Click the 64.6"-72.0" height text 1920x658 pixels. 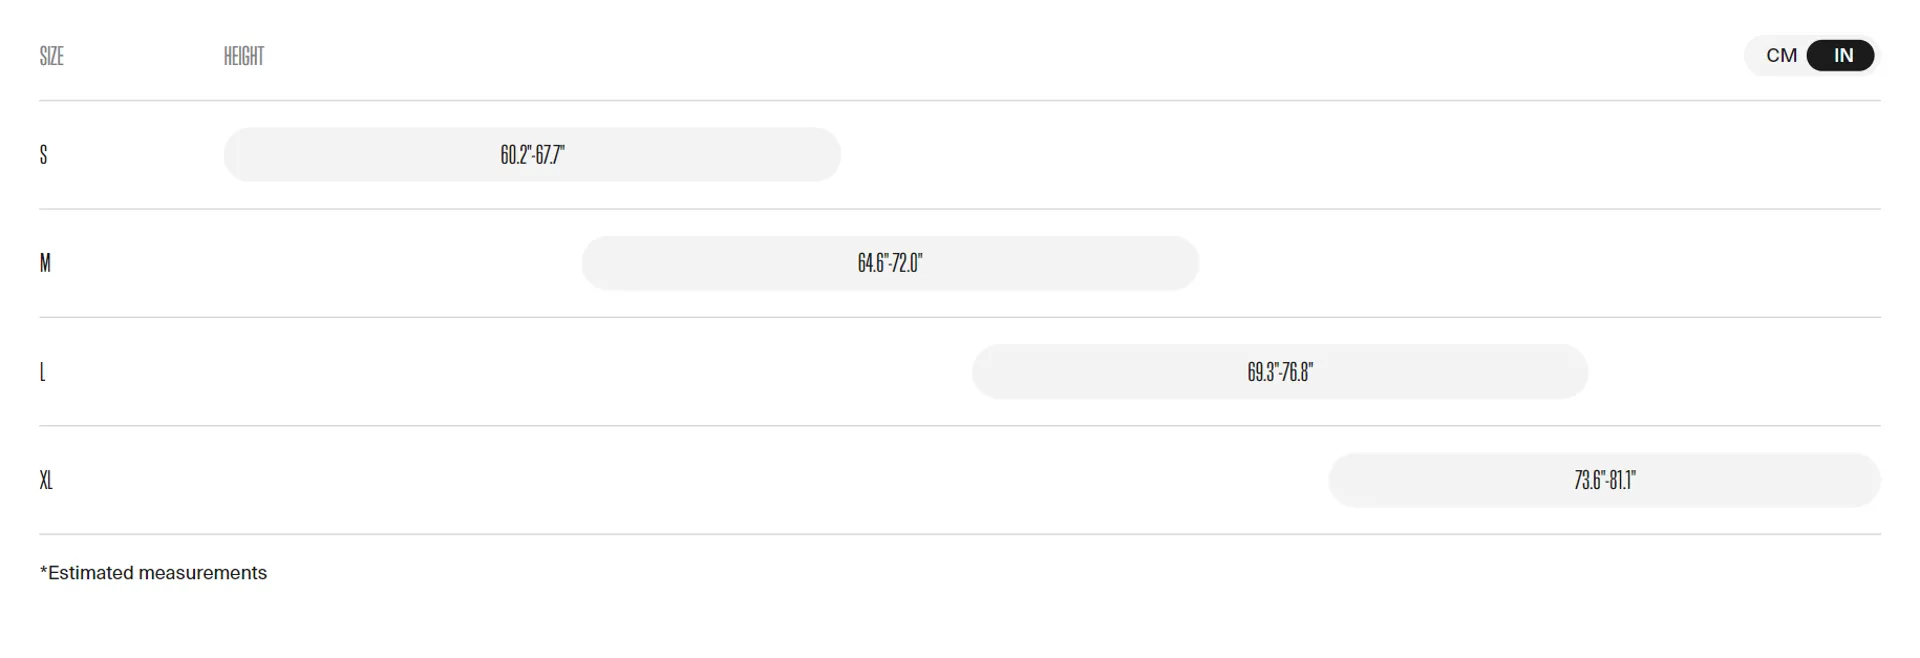pyautogui.click(x=890, y=263)
